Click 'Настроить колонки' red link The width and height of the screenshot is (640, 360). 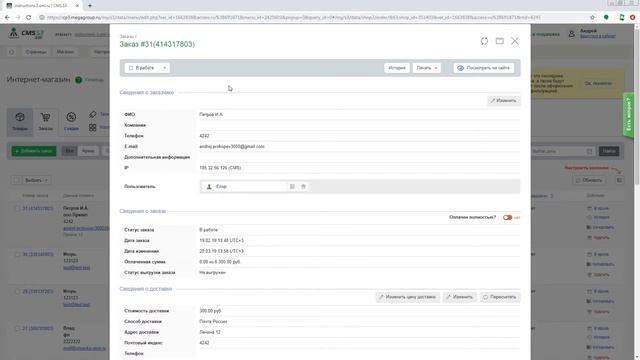point(587,168)
